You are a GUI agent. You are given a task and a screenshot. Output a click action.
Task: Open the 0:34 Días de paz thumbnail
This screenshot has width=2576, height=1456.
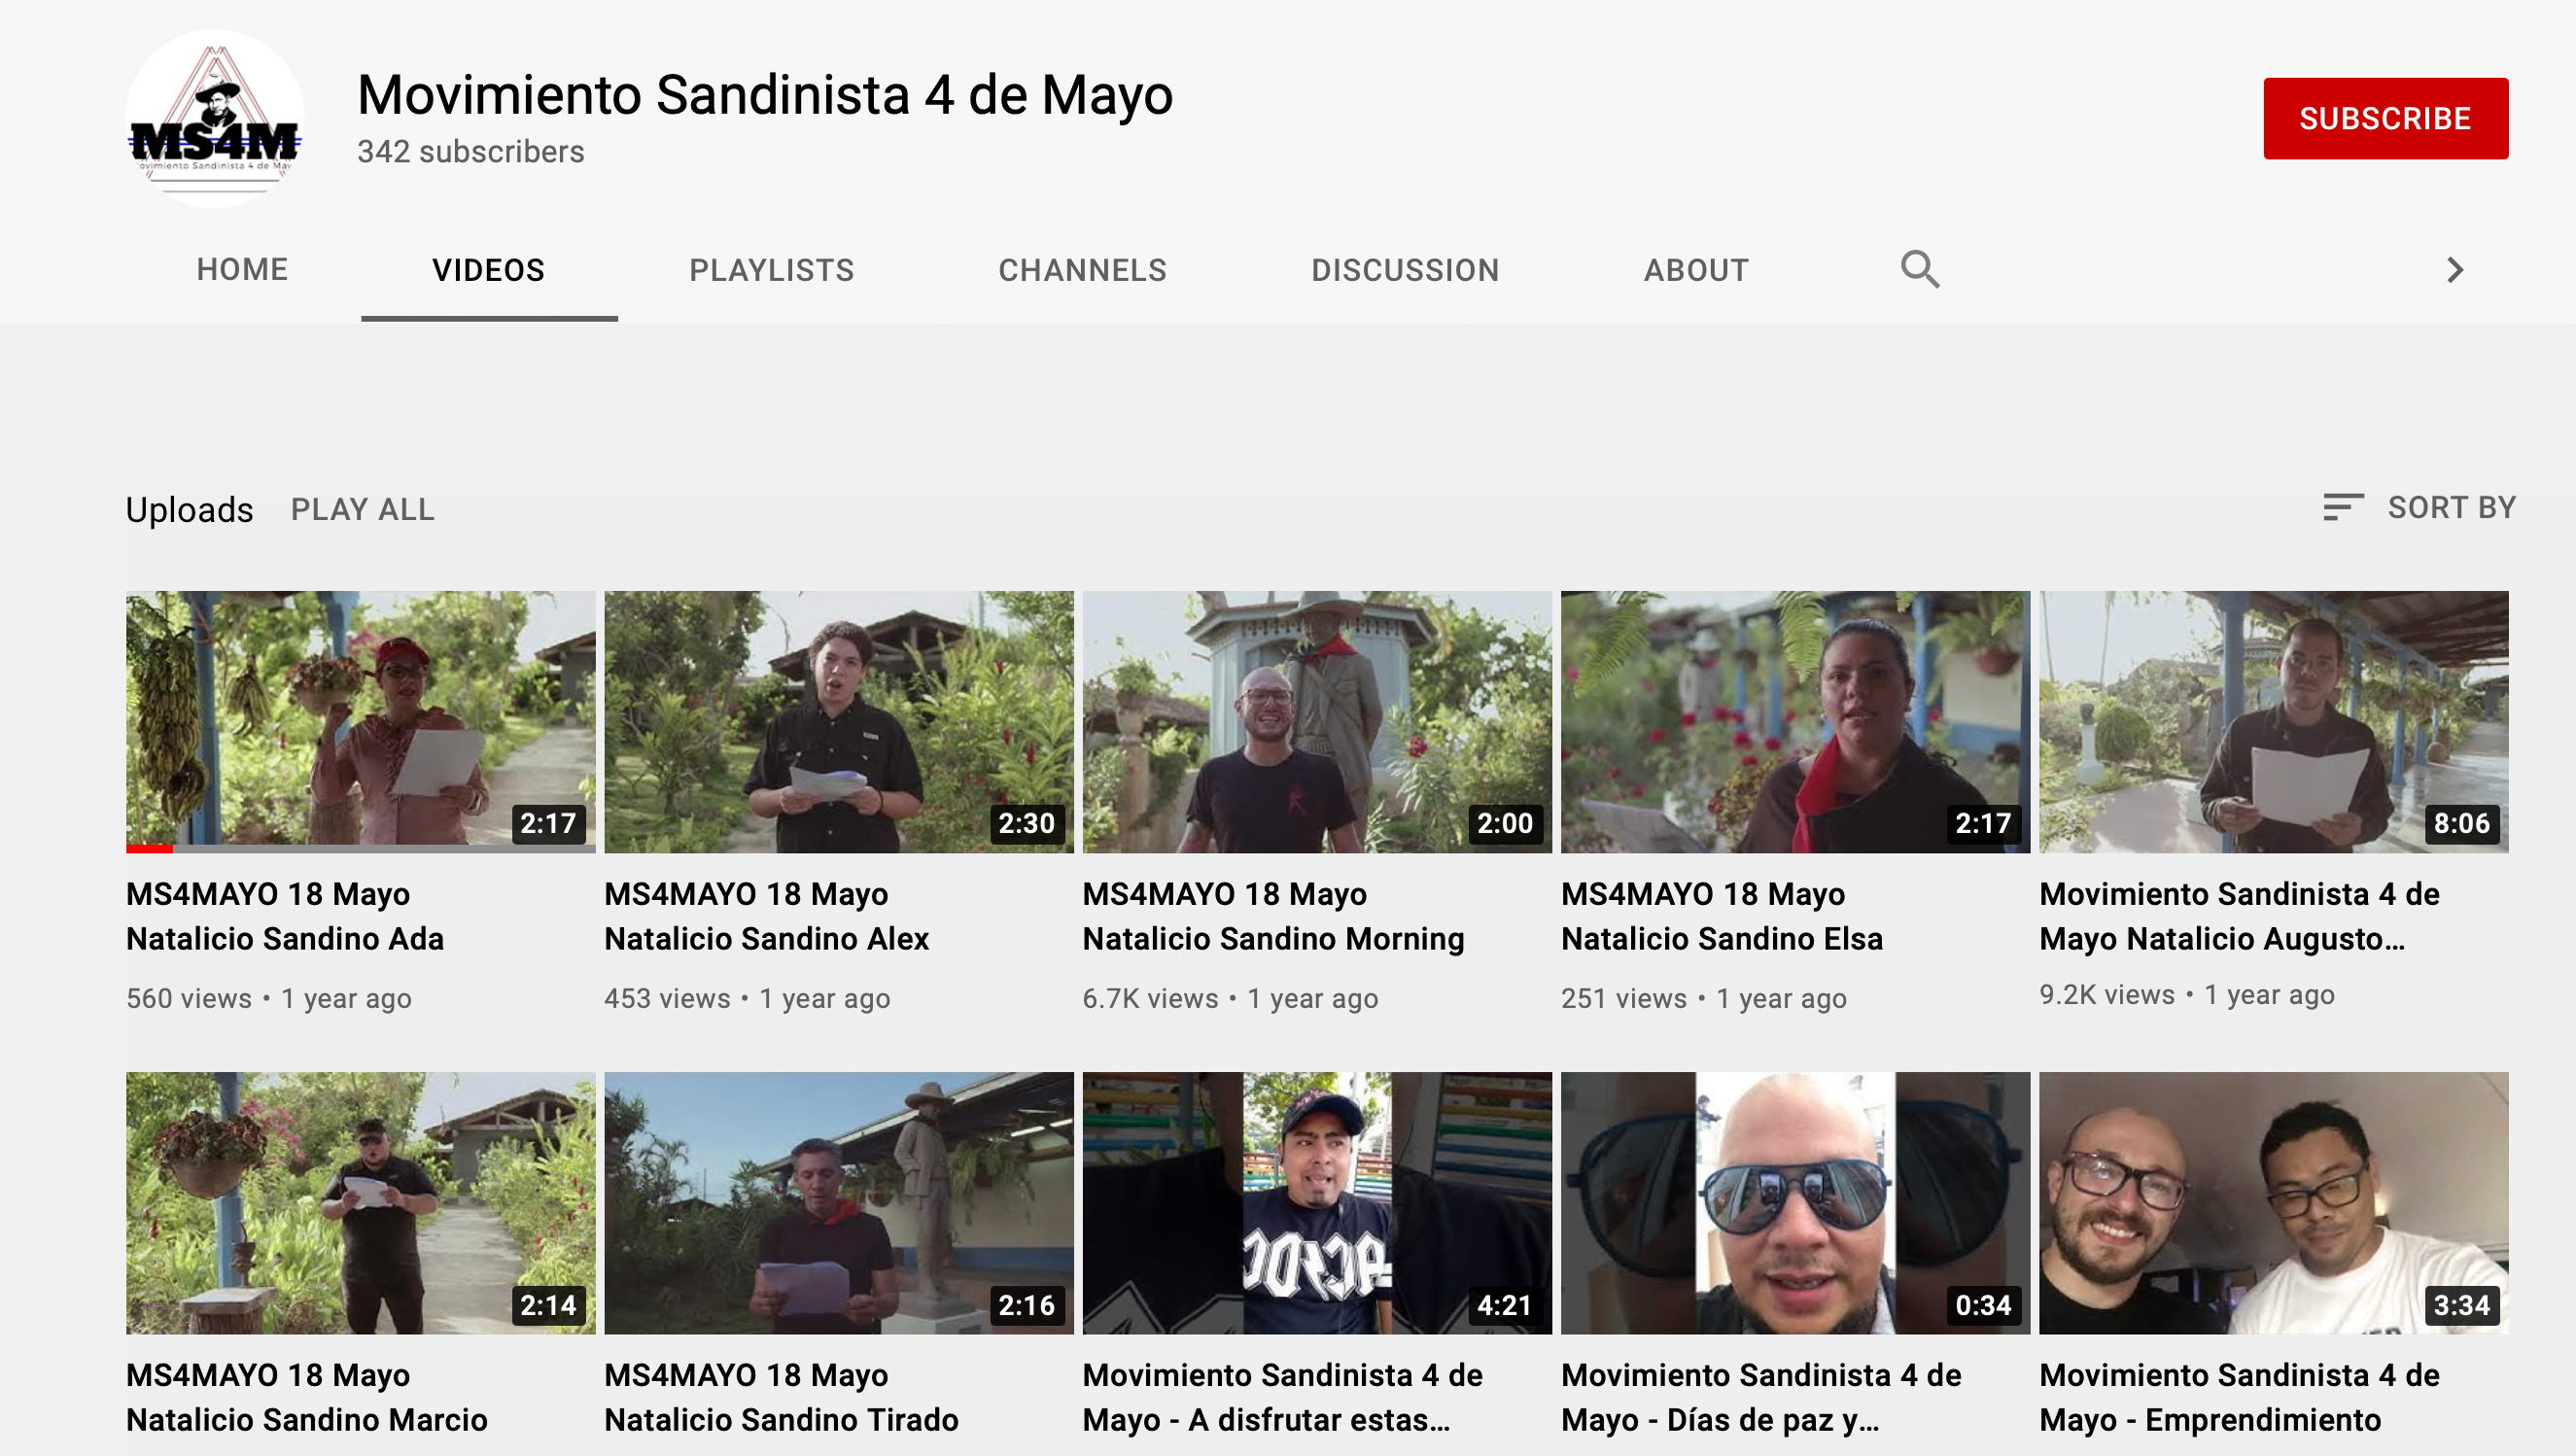[x=1795, y=1202]
